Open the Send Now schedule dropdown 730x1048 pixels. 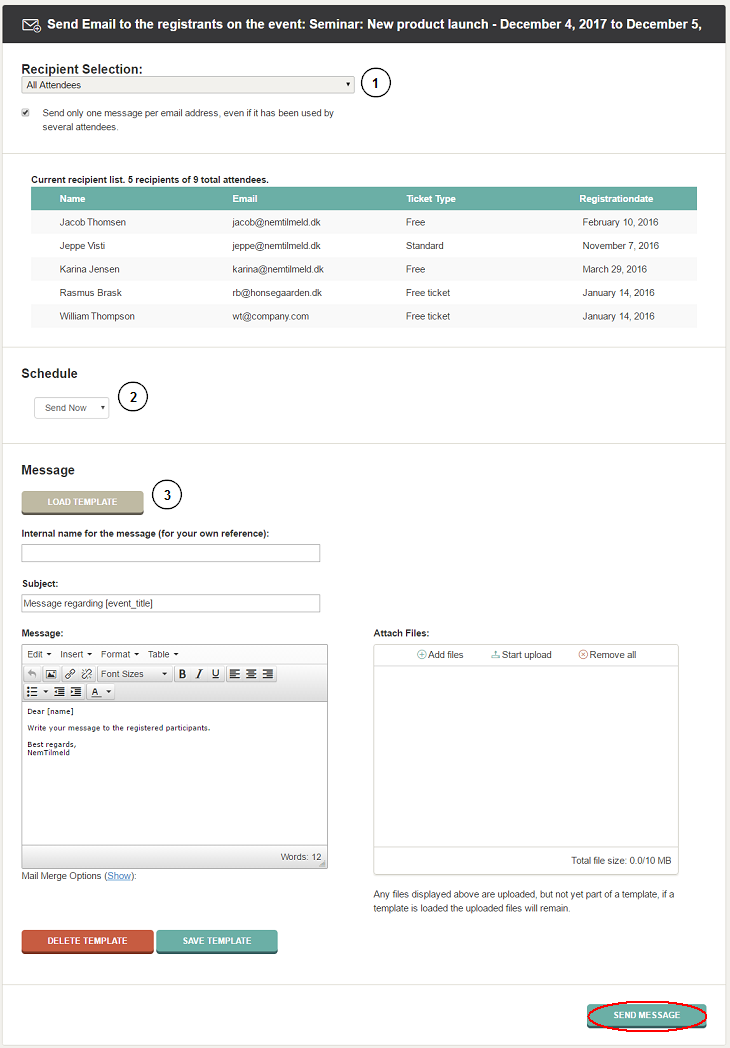tap(72, 408)
